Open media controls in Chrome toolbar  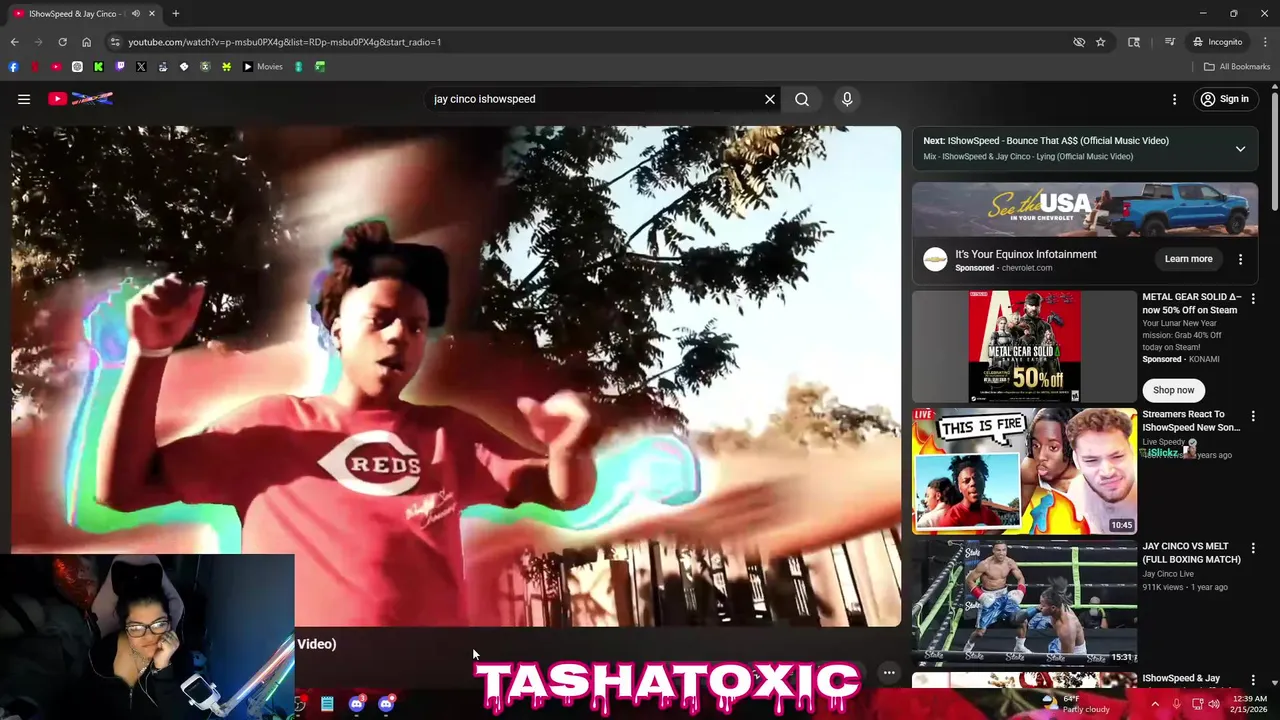[x=1169, y=42]
